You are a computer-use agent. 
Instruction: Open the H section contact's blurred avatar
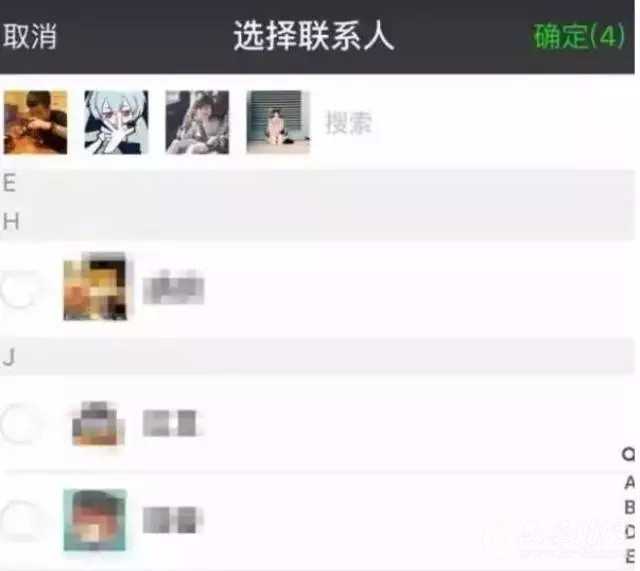(95, 287)
